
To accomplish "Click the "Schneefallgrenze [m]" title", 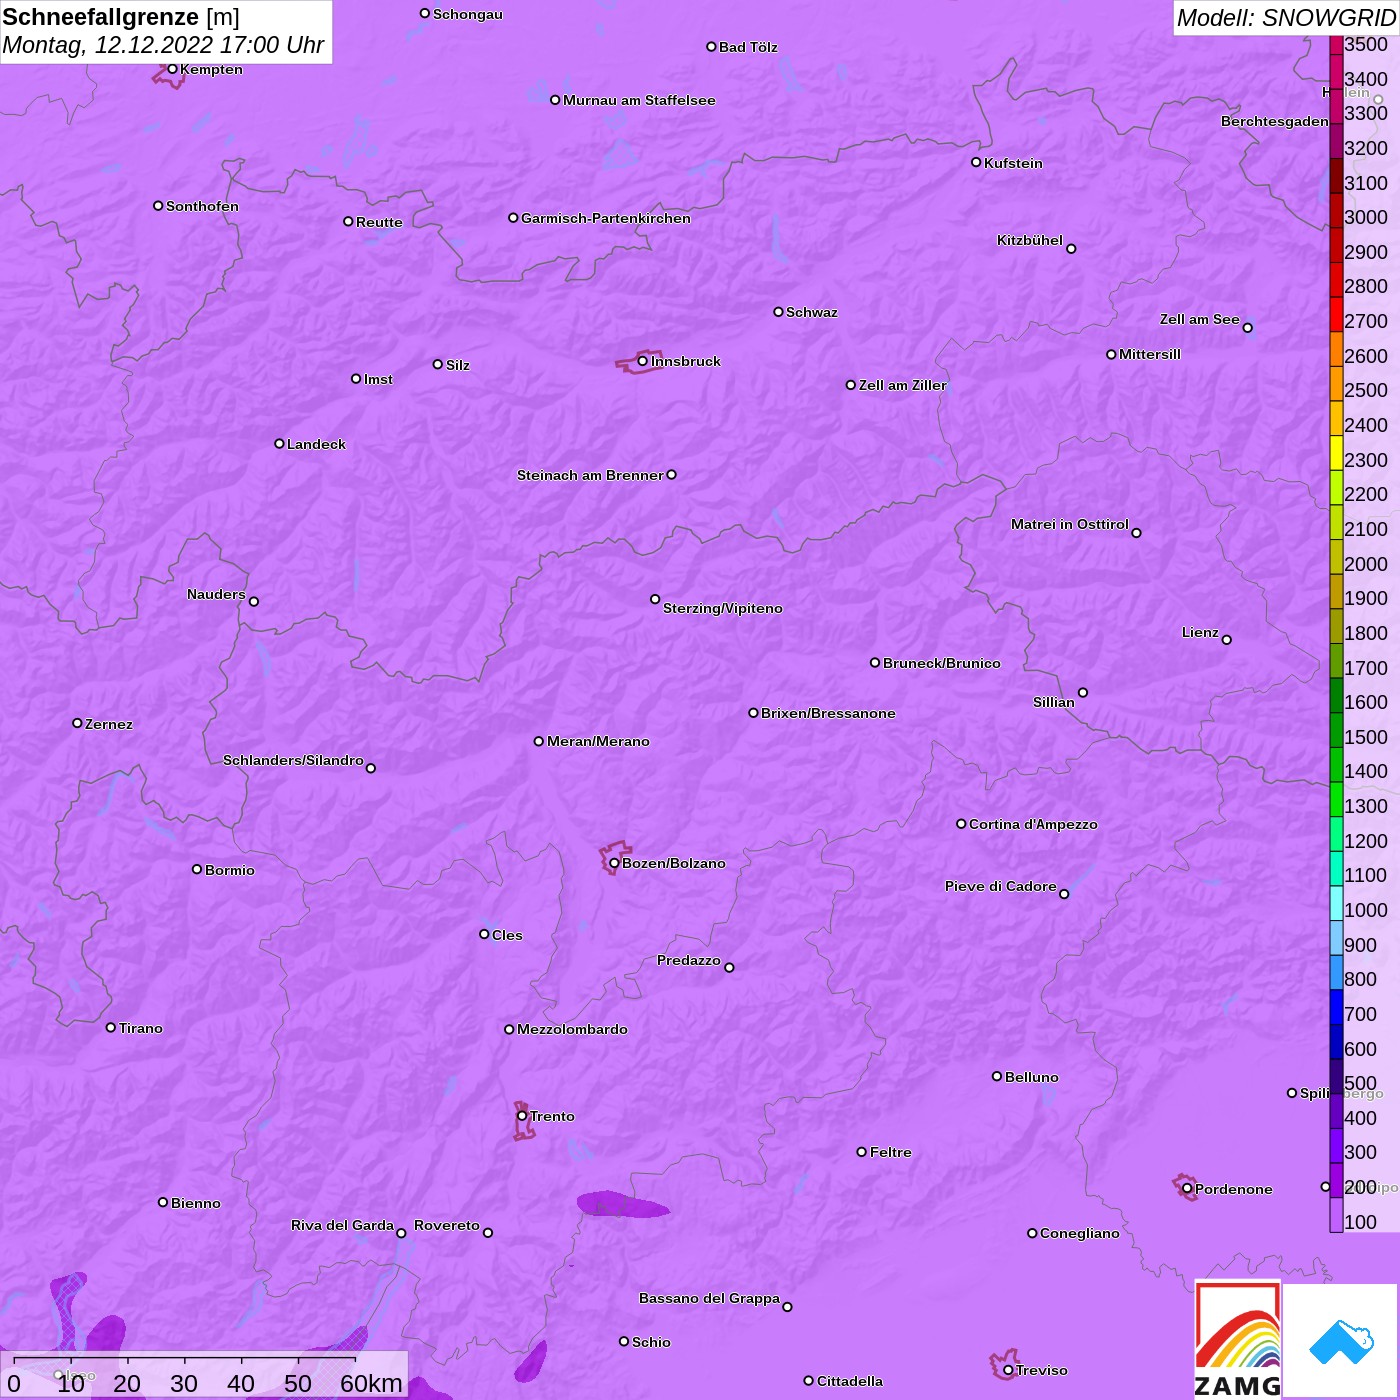I will (x=121, y=17).
